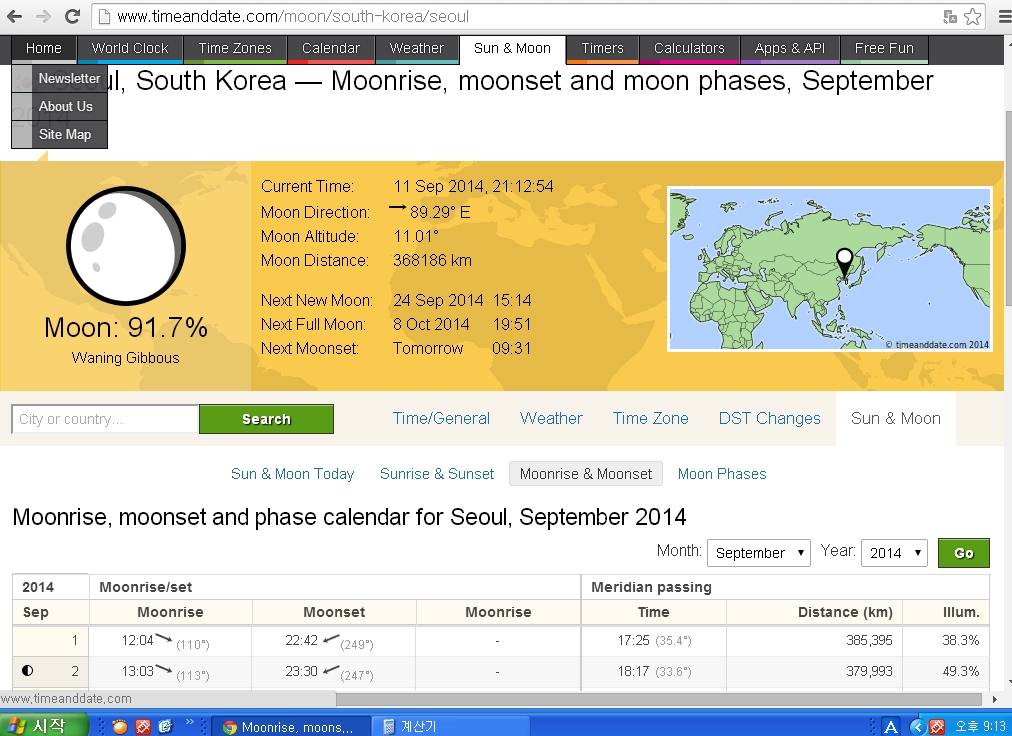This screenshot has height=736, width=1012.
Task: Click the browser back arrow
Action: (15, 17)
